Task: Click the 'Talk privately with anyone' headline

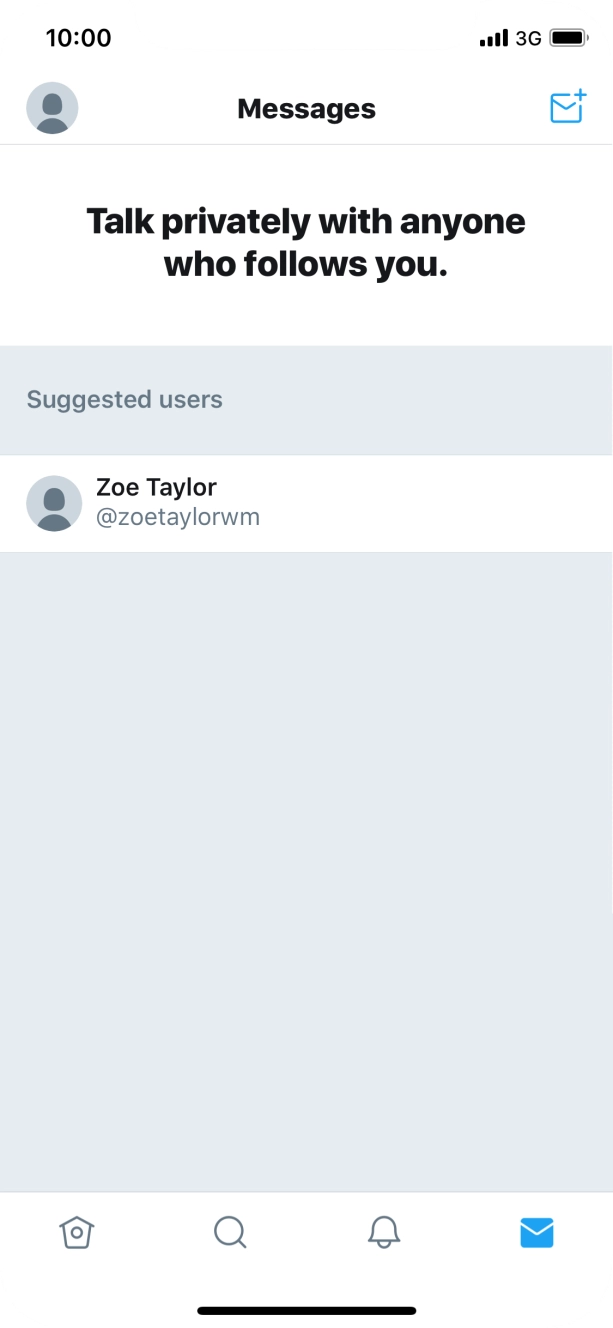Action: tap(306, 221)
